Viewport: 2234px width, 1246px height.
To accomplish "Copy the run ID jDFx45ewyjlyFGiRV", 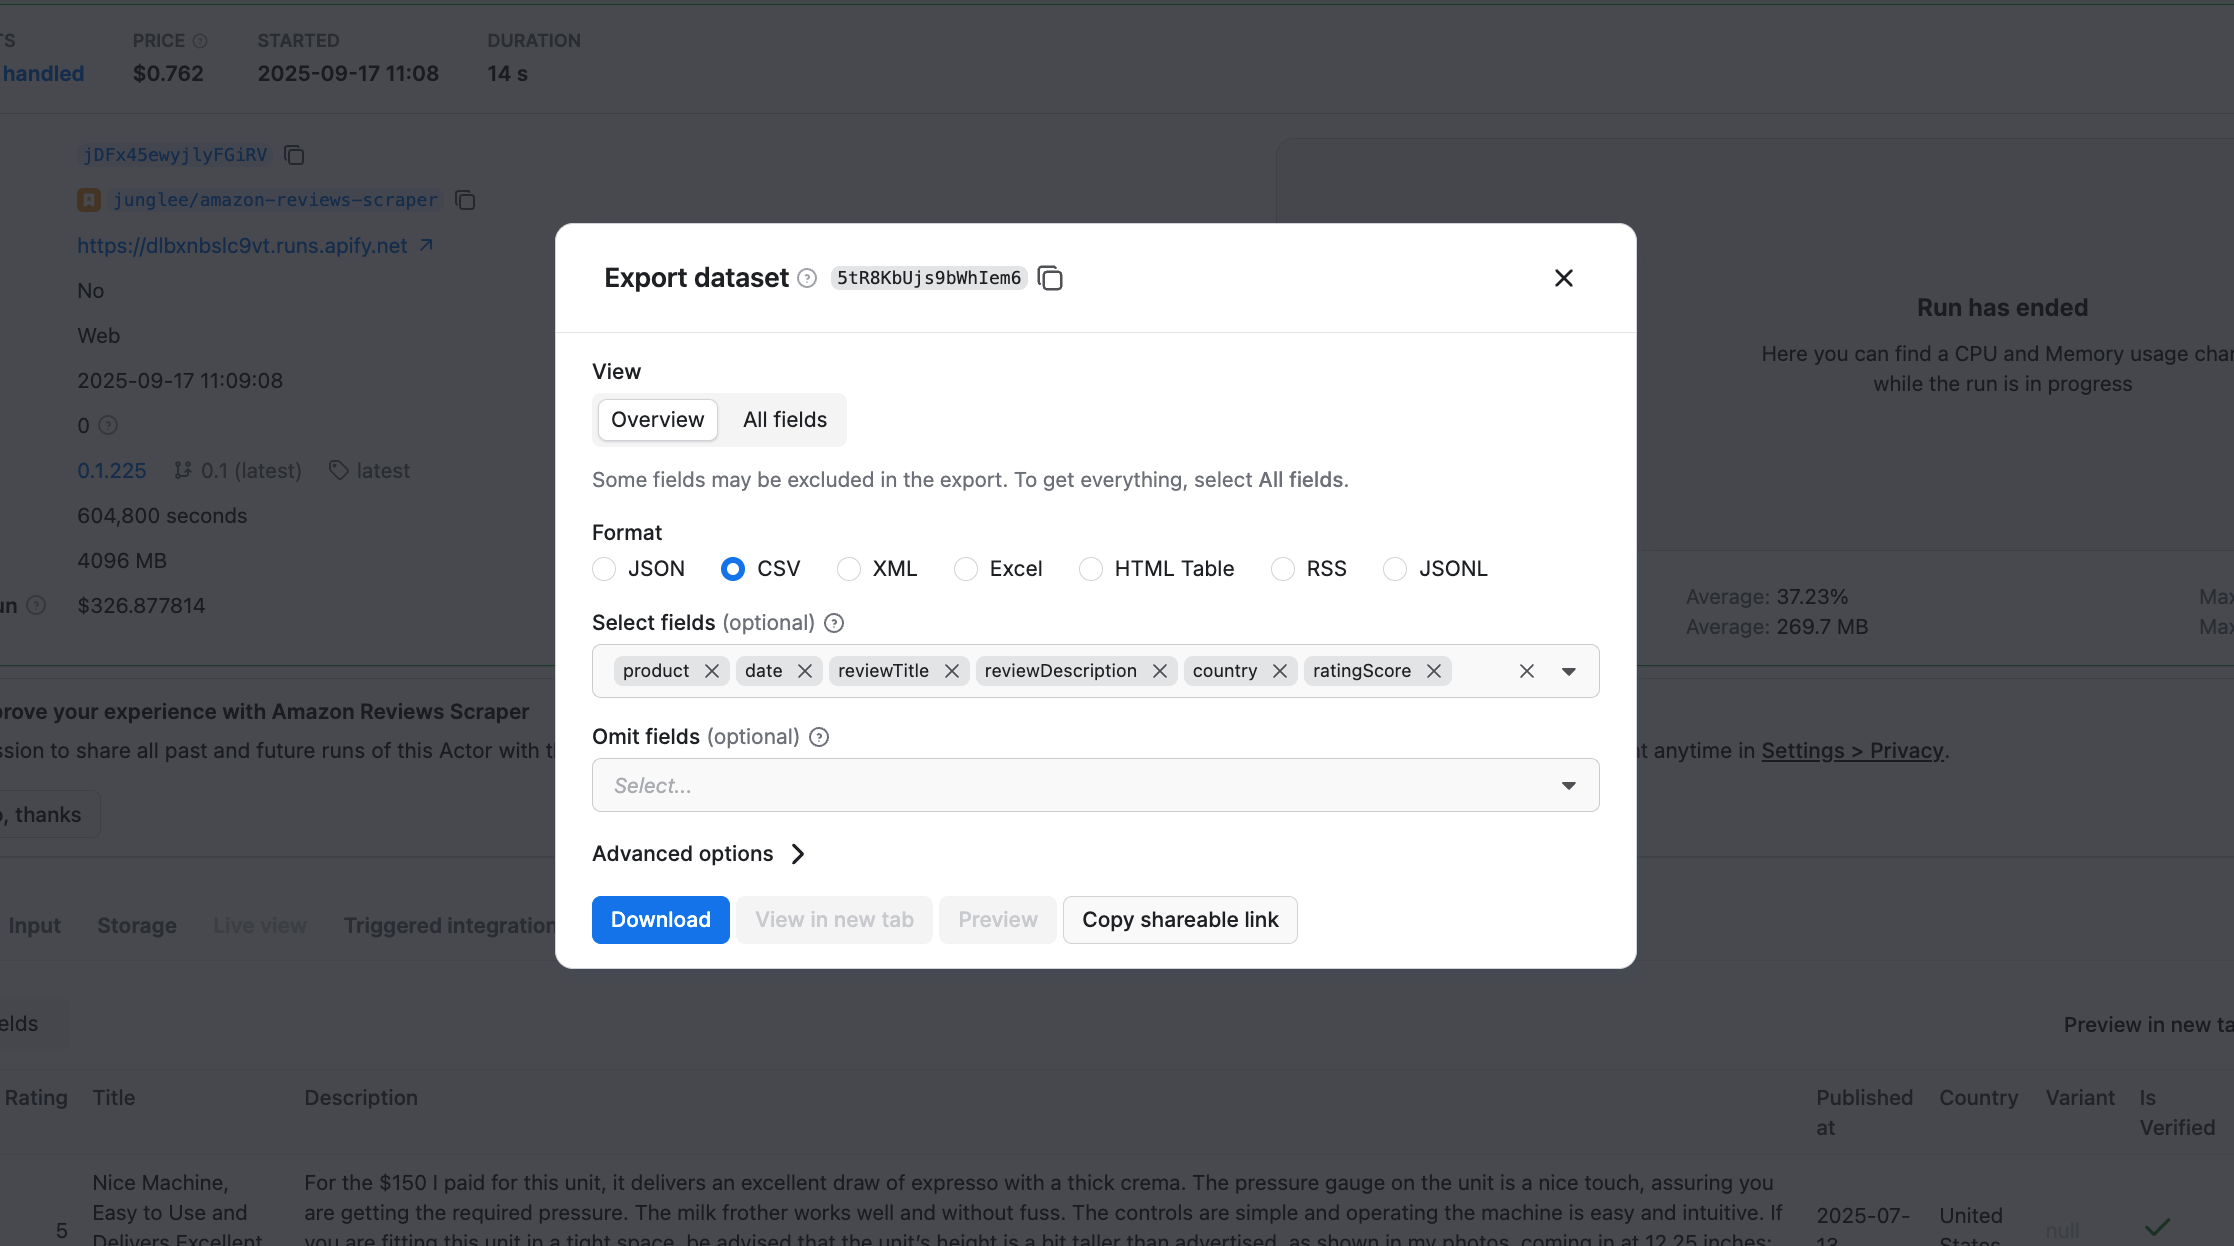I will (x=293, y=155).
